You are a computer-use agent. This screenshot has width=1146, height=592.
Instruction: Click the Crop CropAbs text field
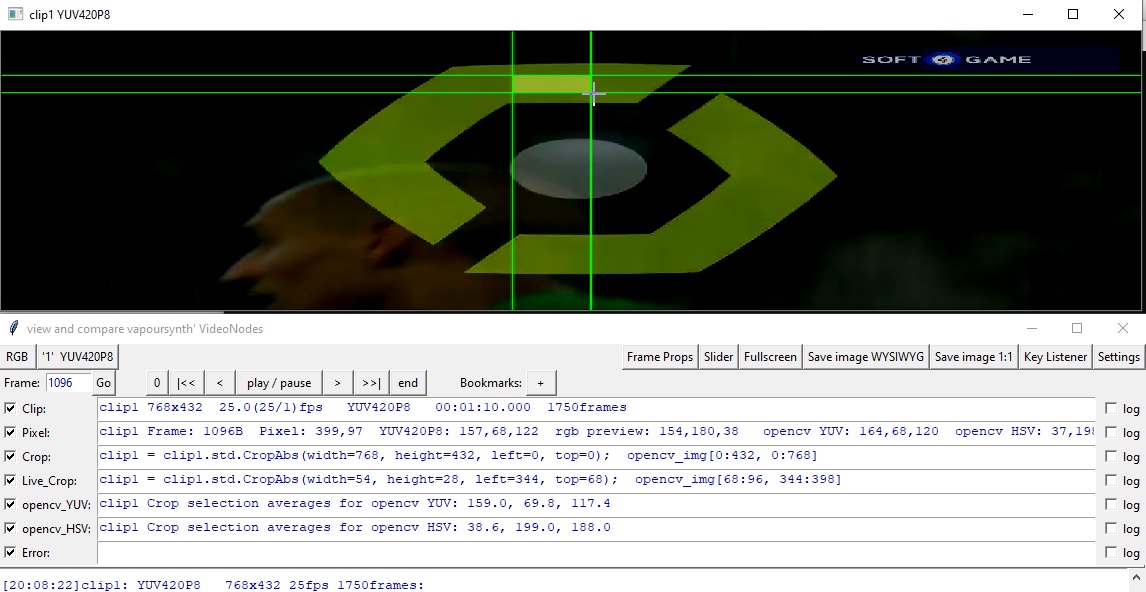pos(596,456)
